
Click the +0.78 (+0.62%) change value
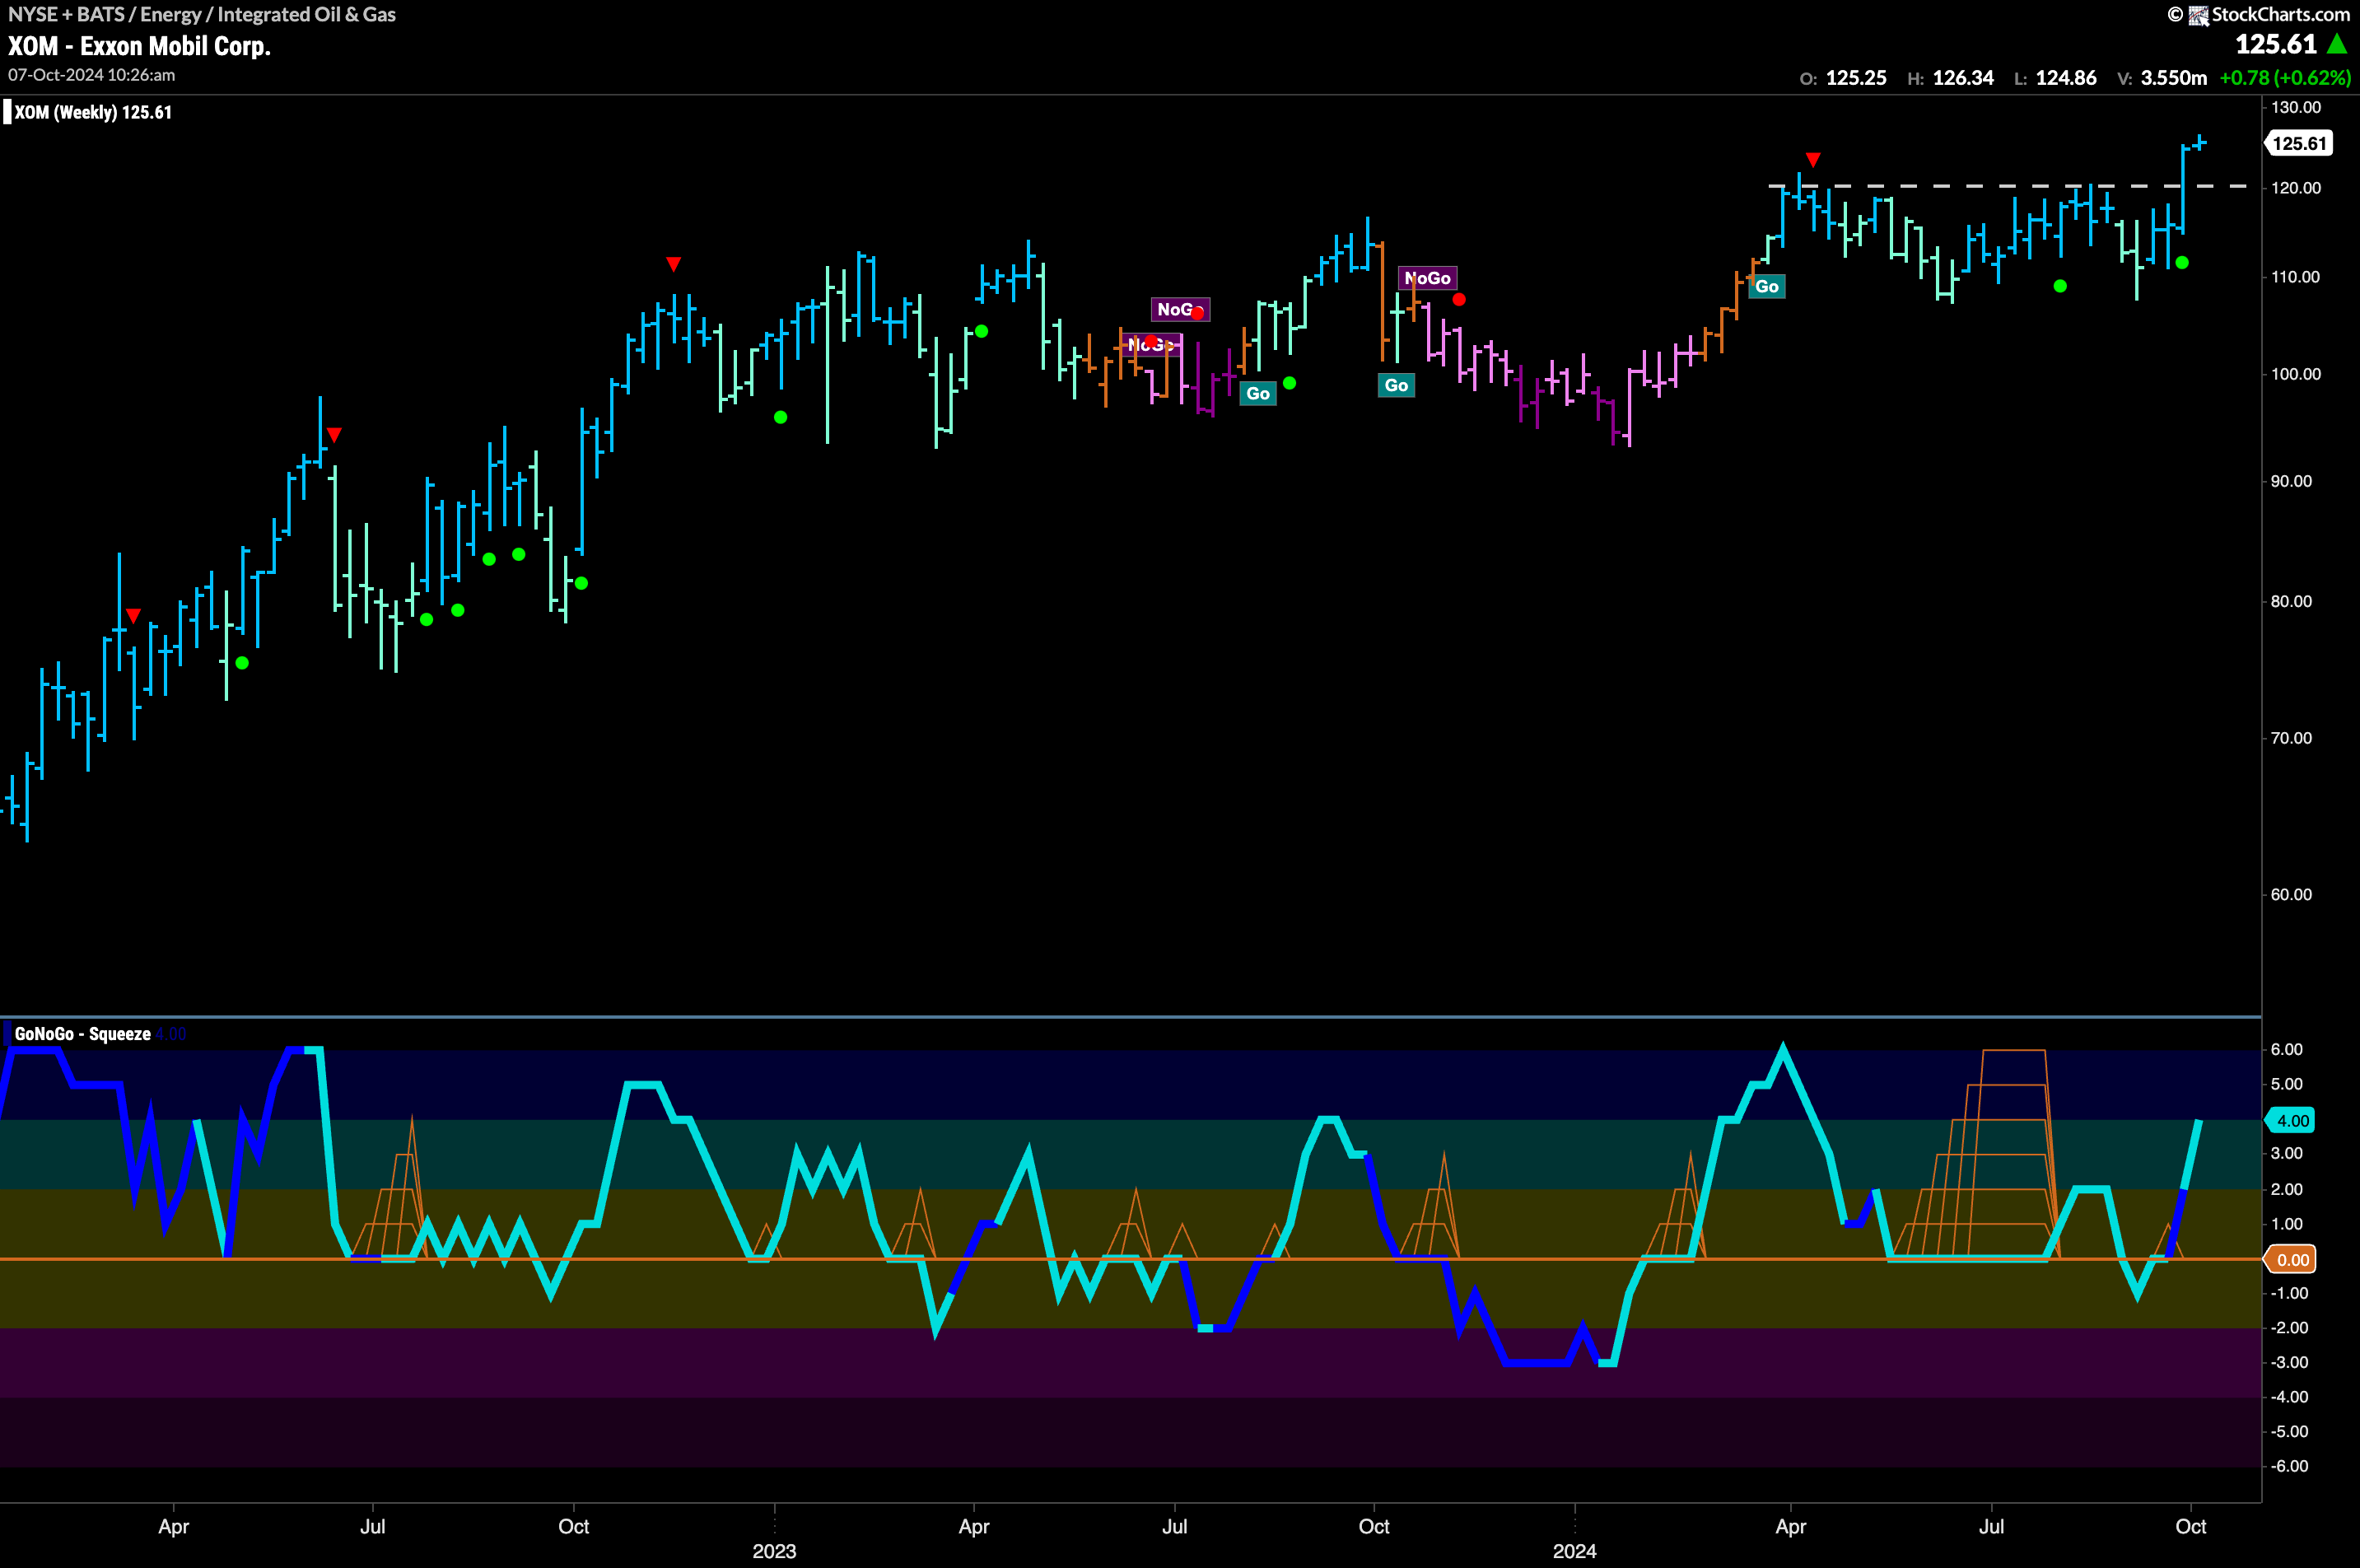[x=2285, y=78]
